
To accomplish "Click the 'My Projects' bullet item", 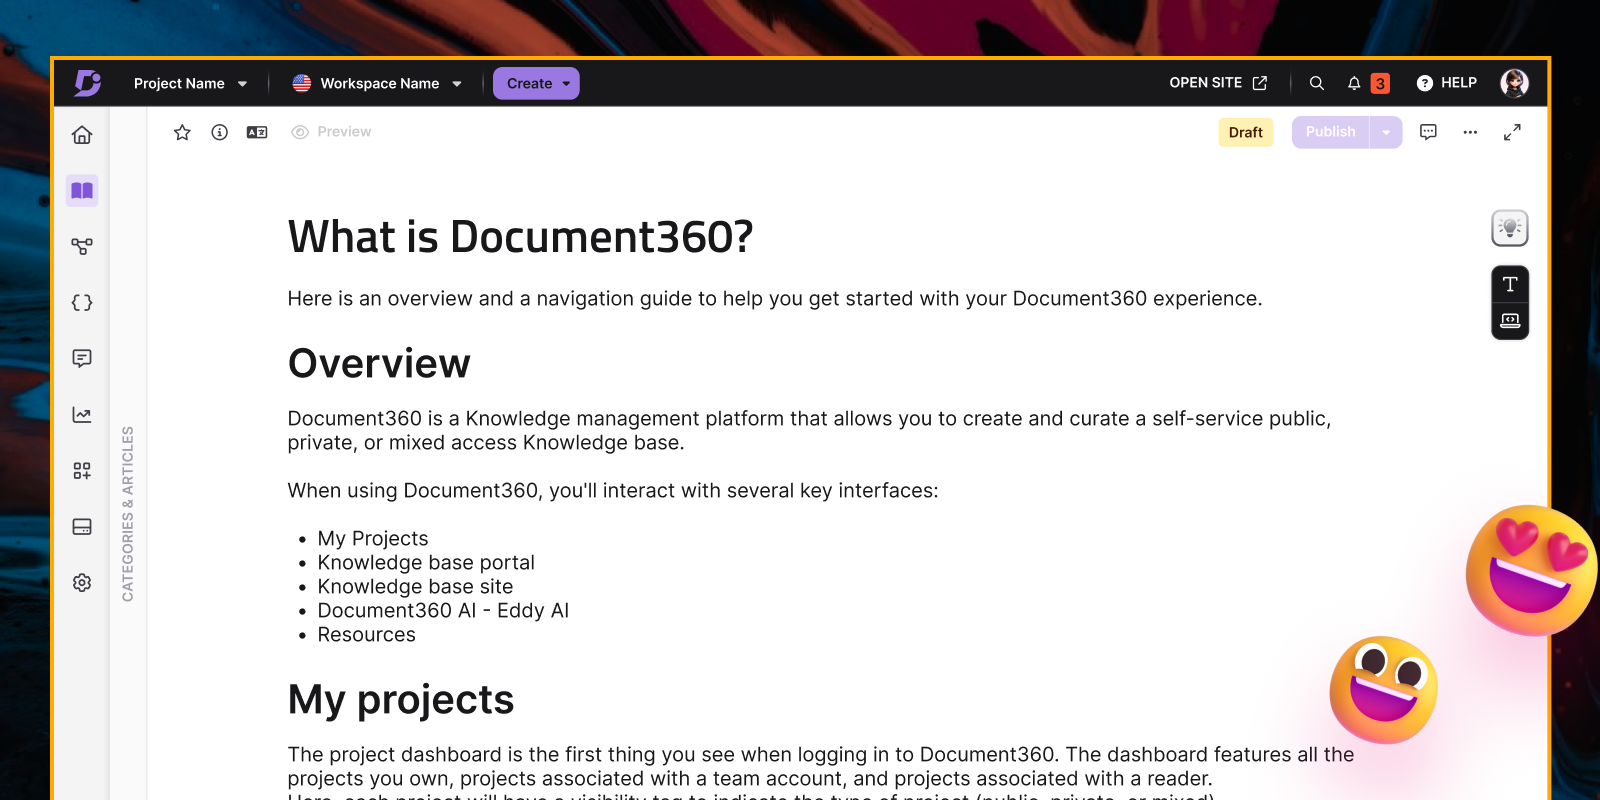I will point(373,539).
